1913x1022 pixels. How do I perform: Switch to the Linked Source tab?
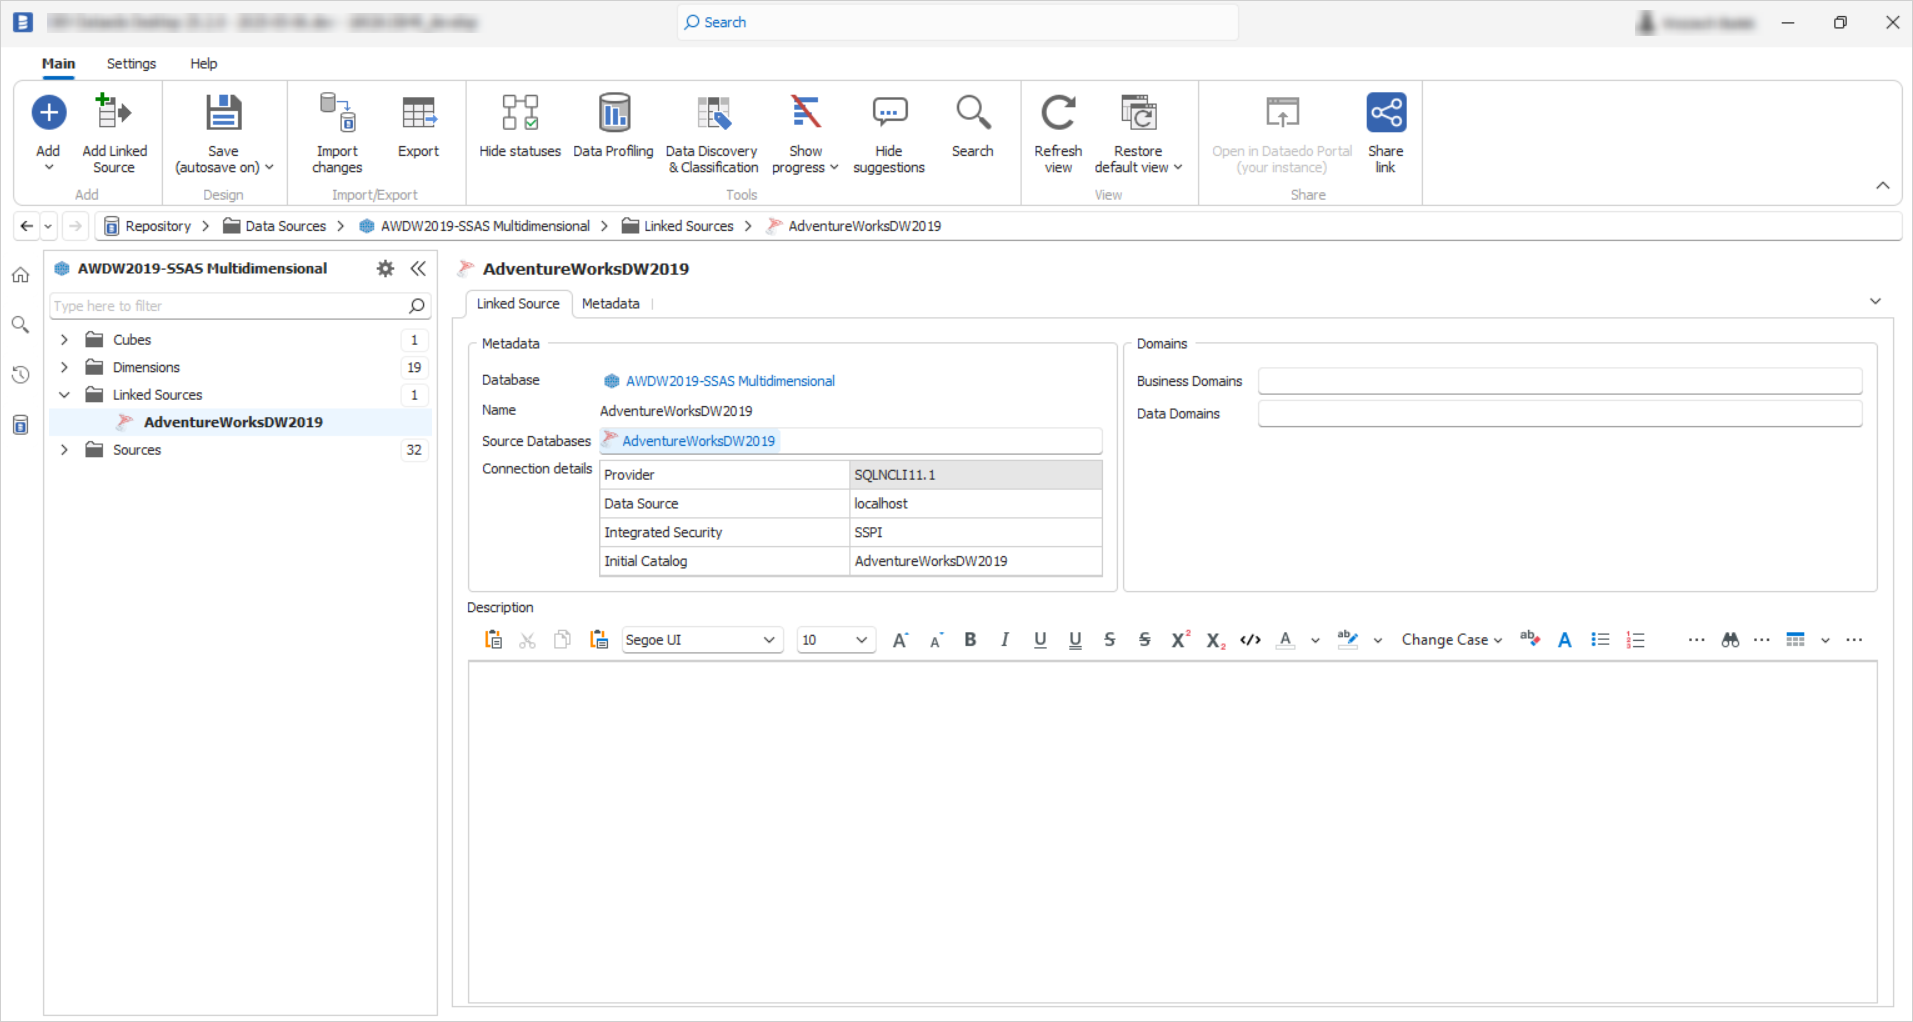pyautogui.click(x=518, y=304)
